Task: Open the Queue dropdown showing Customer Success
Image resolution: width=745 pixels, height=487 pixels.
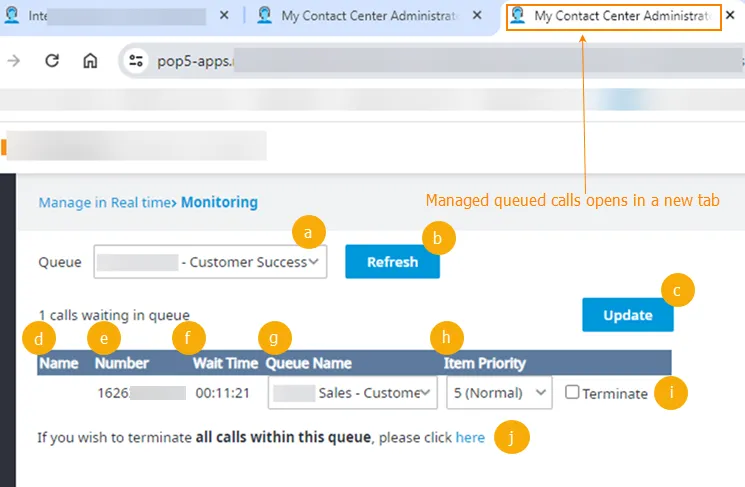Action: tap(210, 262)
